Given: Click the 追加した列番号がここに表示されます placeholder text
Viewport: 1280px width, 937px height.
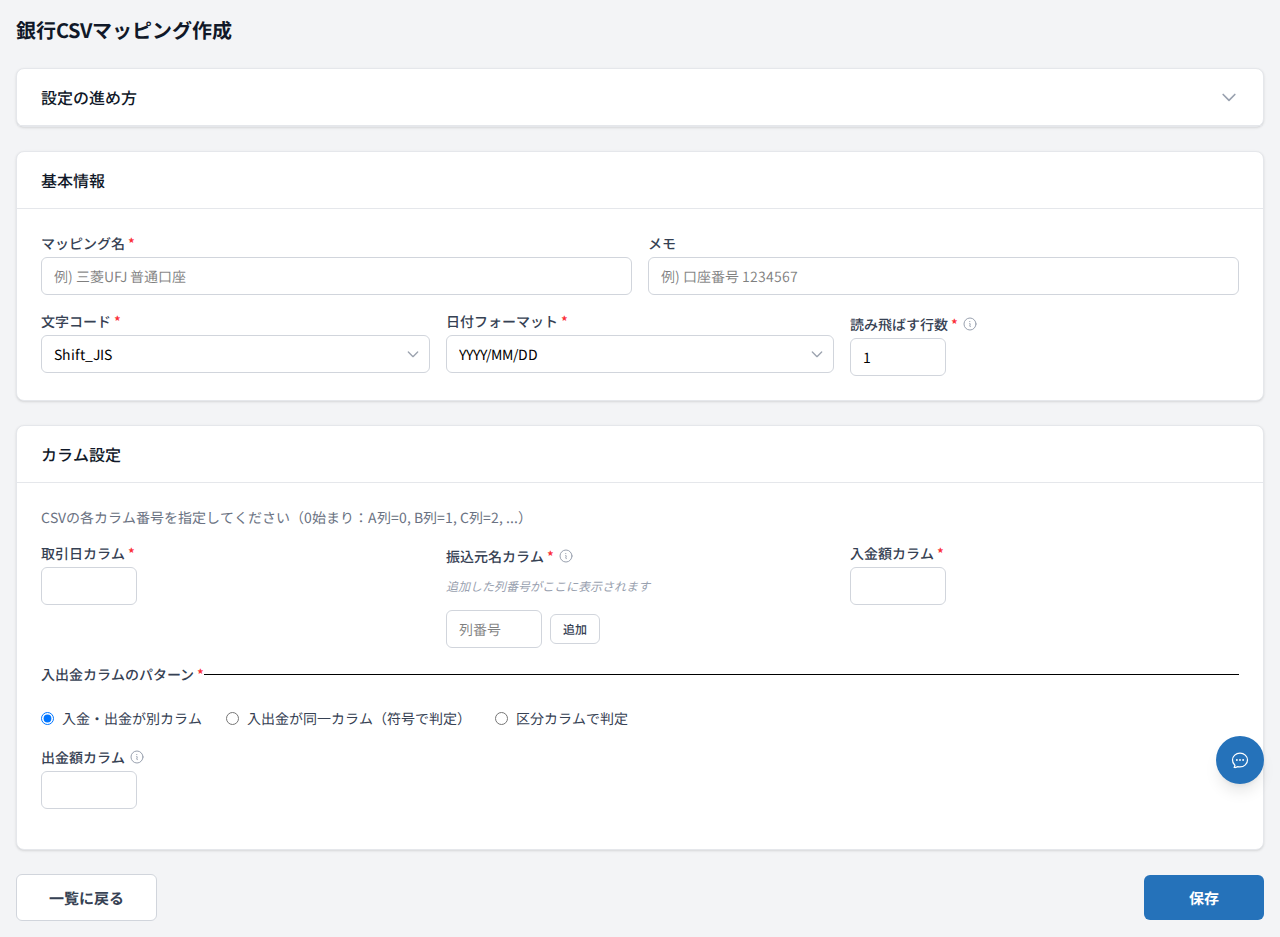Looking at the screenshot, I should pos(549,586).
